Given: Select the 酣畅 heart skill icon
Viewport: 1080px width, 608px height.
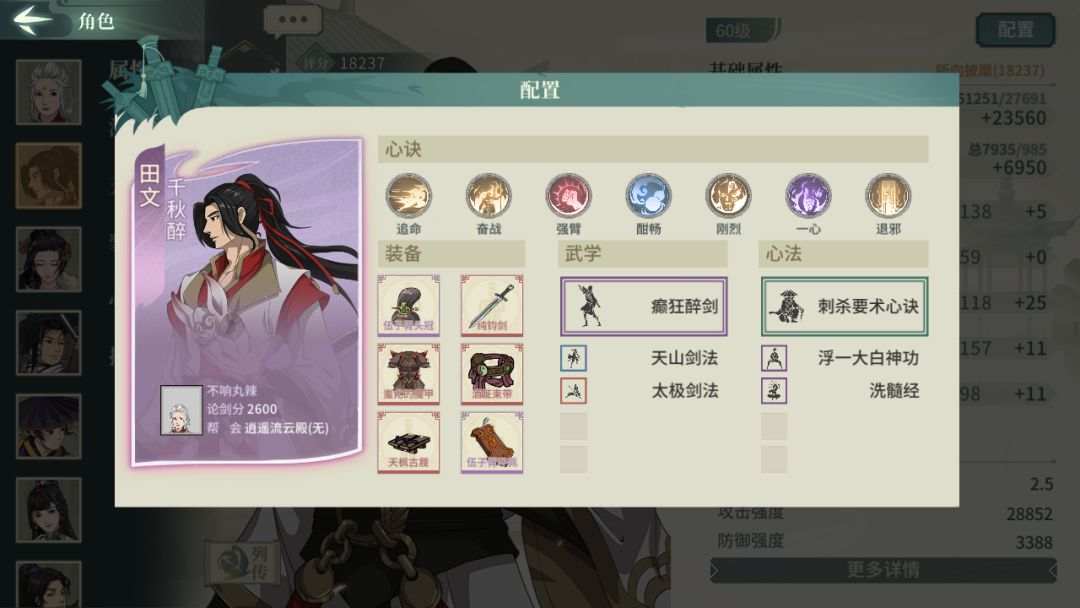Looking at the screenshot, I should click(648, 196).
